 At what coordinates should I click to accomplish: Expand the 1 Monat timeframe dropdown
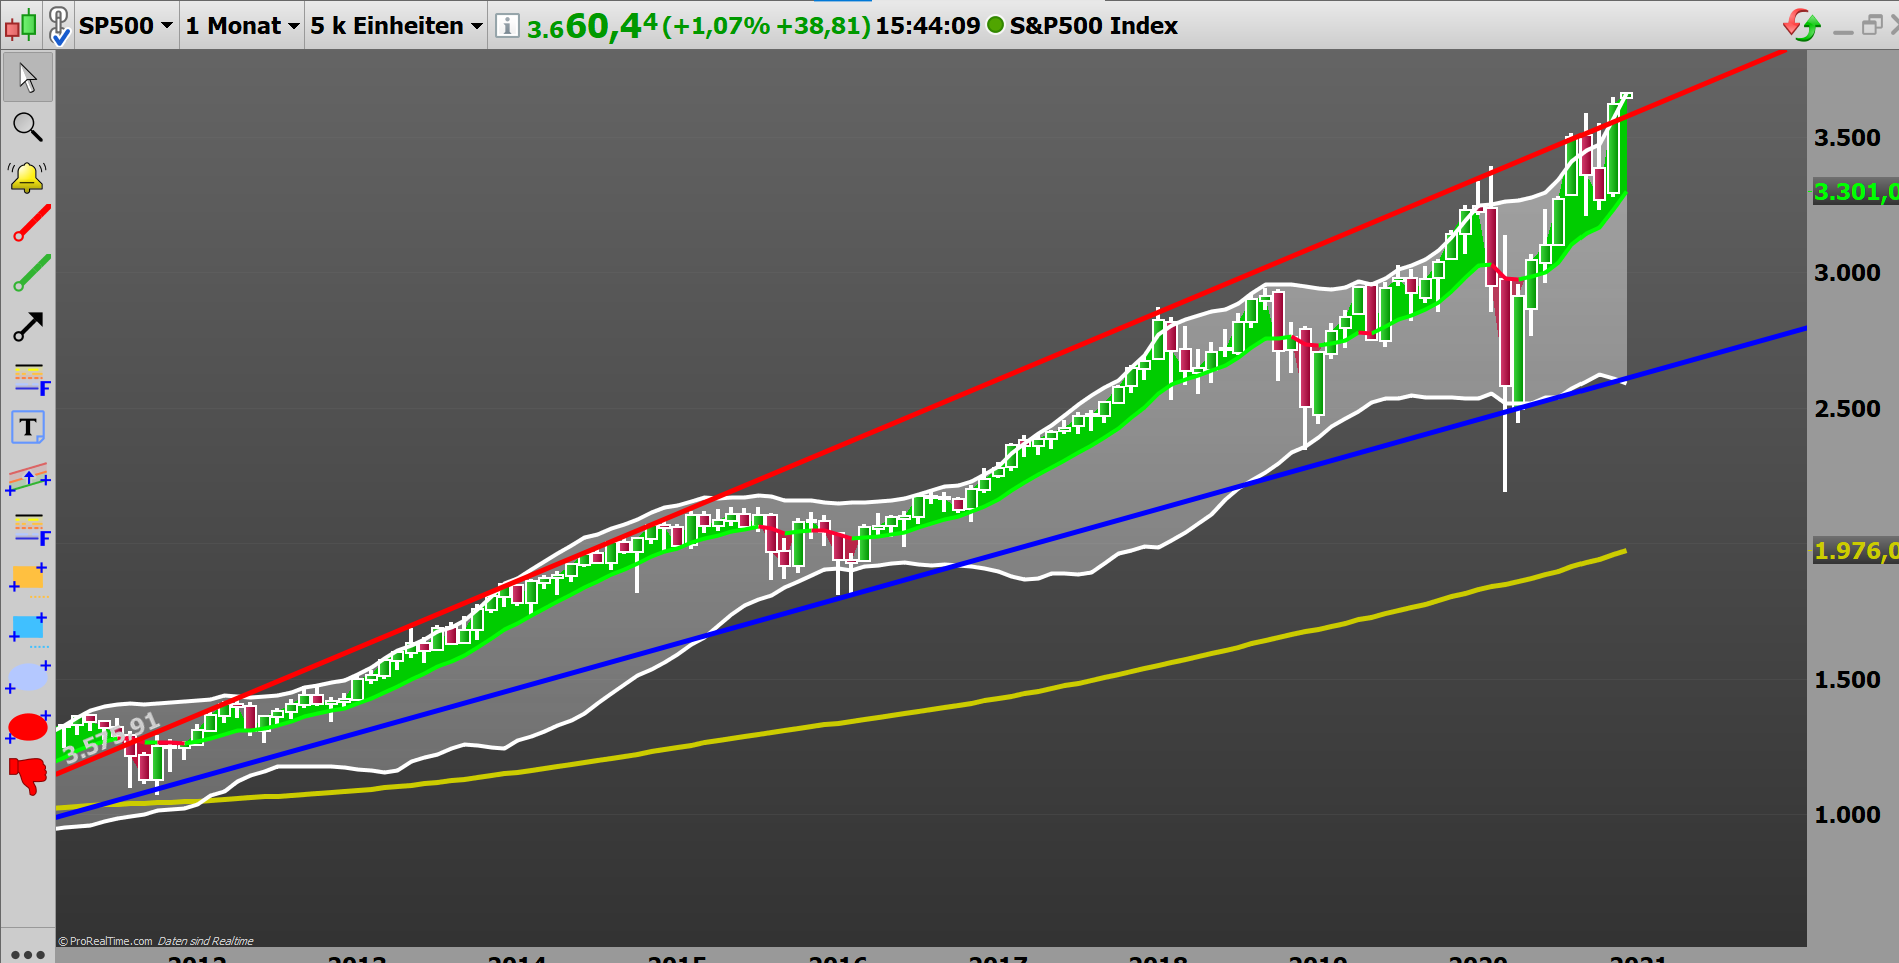pos(240,25)
